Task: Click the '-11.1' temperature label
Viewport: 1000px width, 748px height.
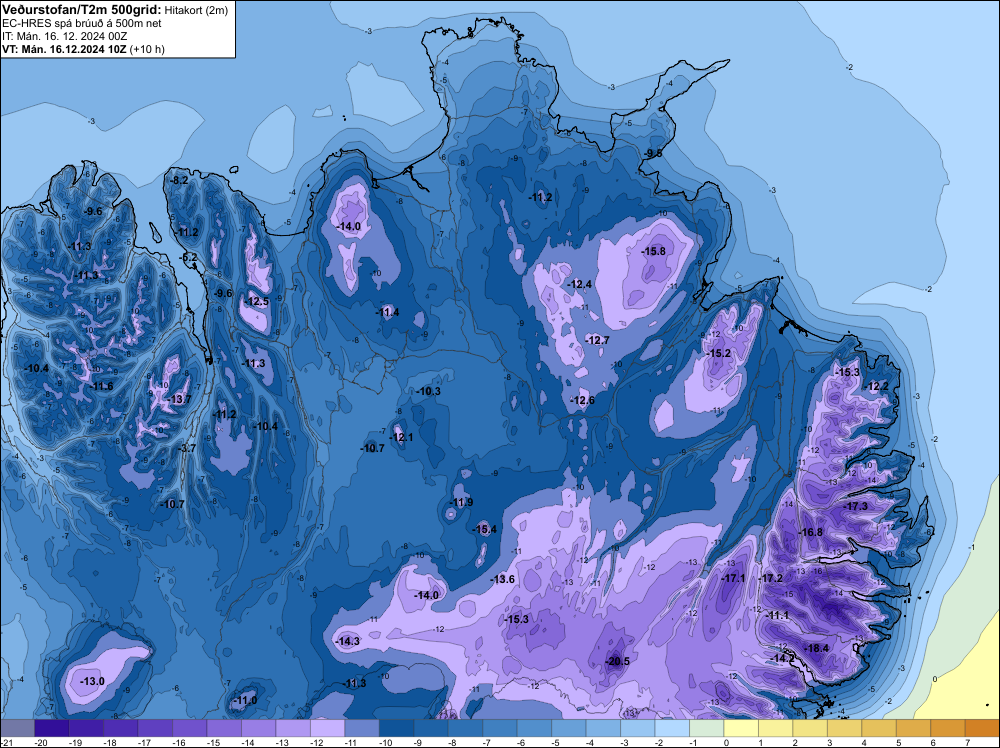Action: coord(777,615)
